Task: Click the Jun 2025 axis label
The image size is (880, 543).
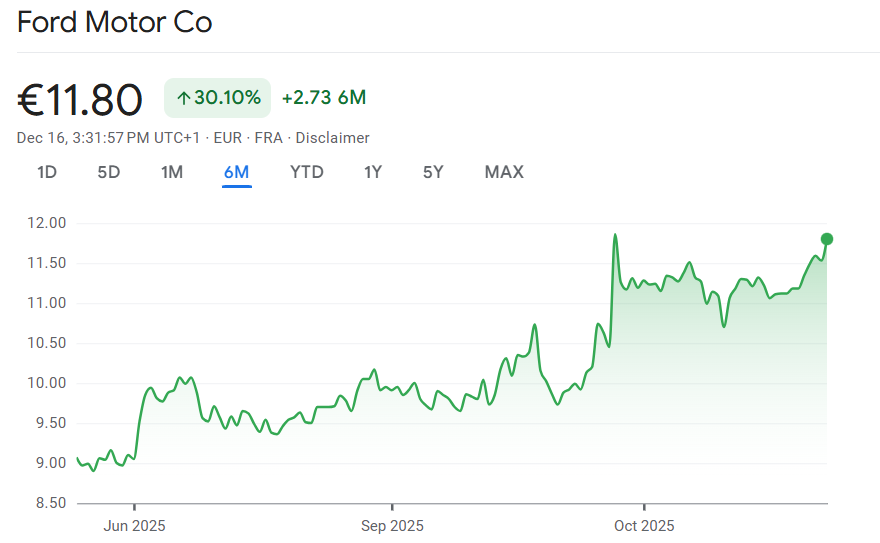Action: (x=135, y=525)
